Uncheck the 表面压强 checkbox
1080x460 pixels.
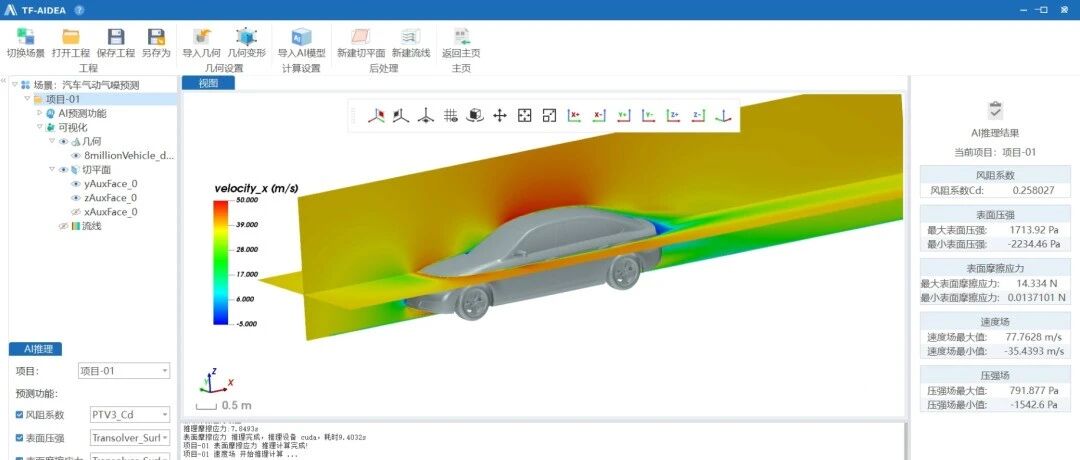click(x=19, y=438)
